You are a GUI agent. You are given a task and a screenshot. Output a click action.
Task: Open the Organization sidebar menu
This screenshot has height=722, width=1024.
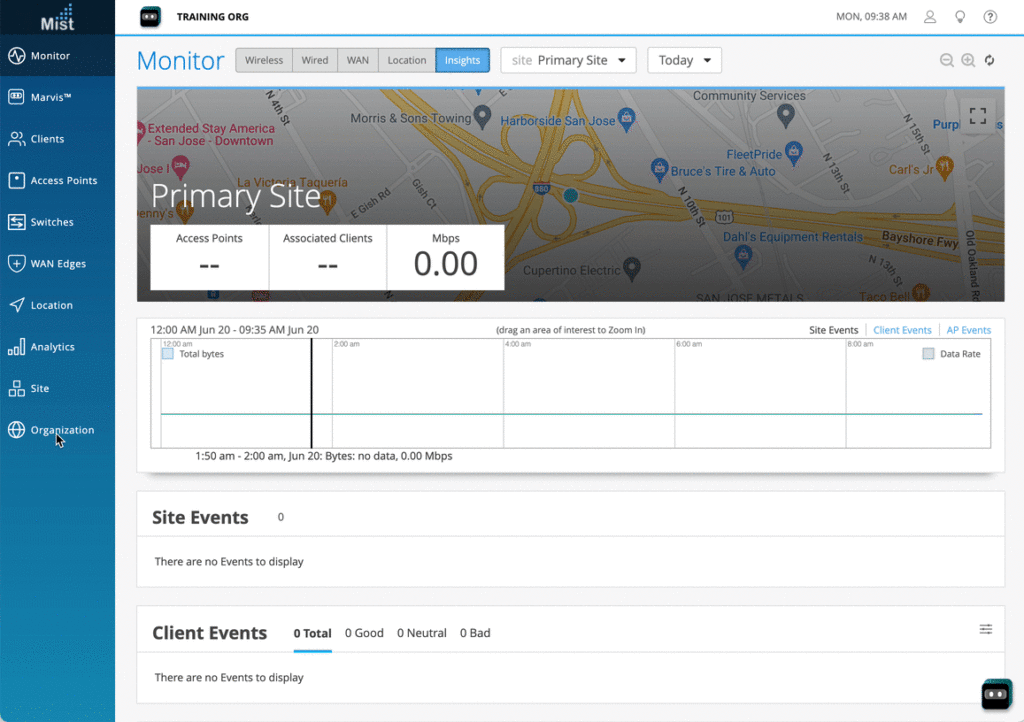point(62,430)
